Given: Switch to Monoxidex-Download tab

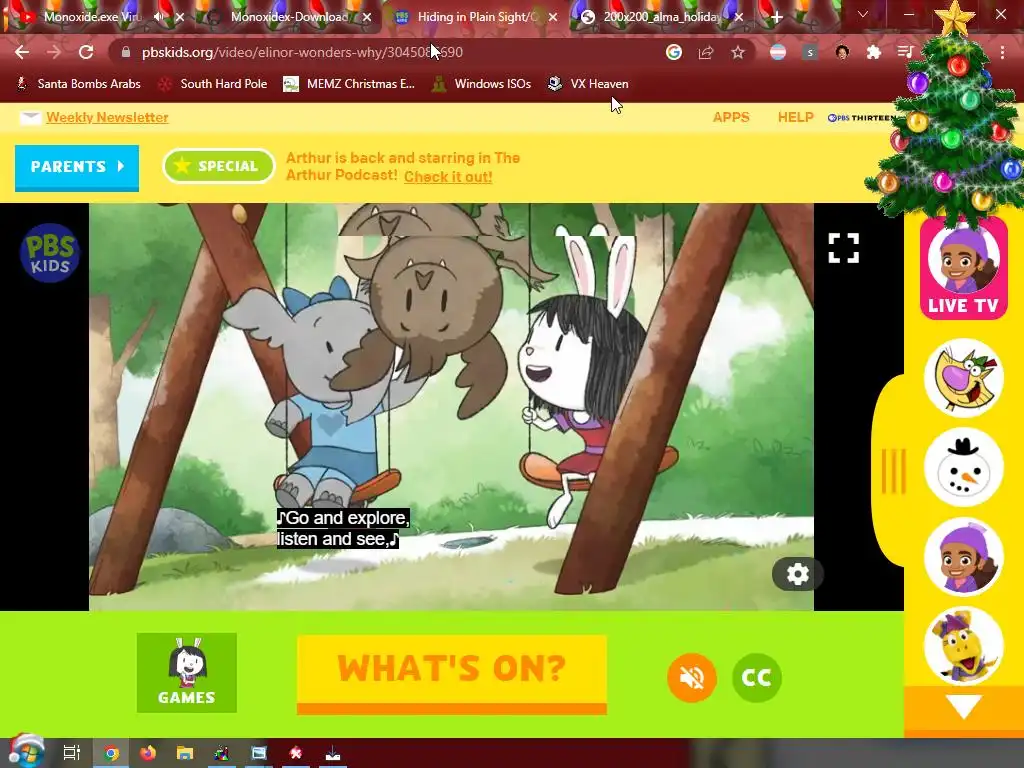Looking at the screenshot, I should pyautogui.click(x=287, y=17).
